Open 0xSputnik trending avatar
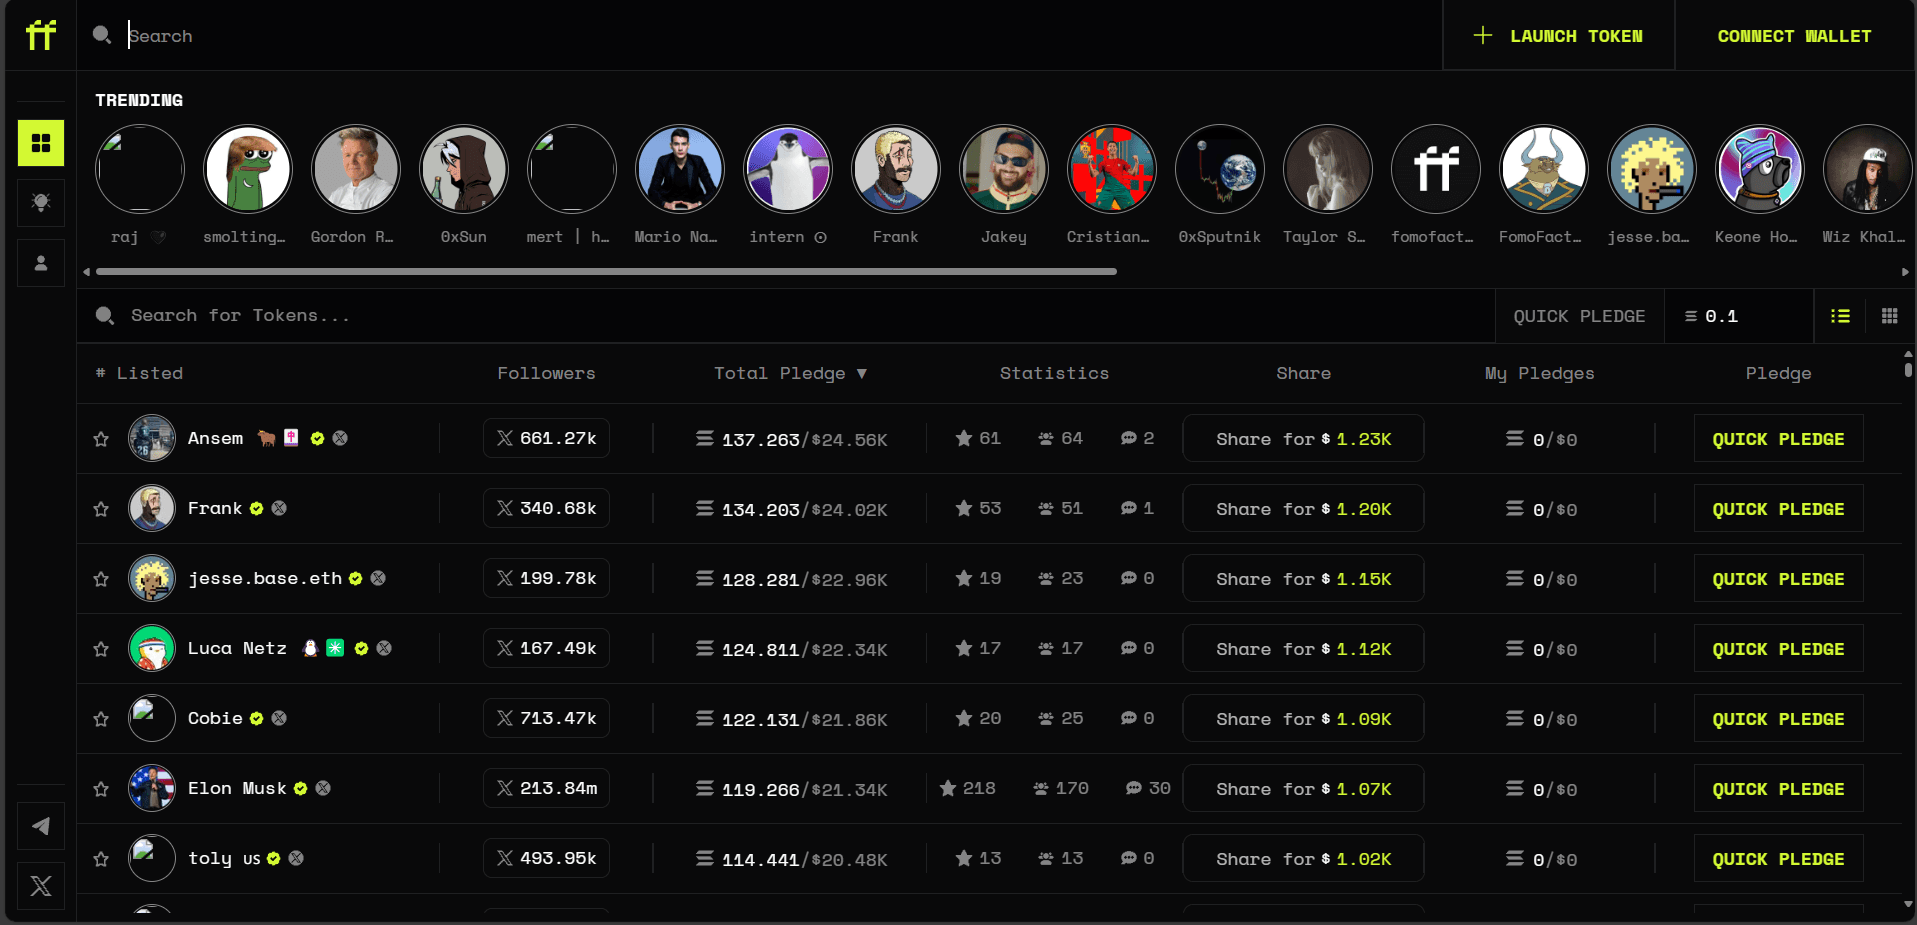The height and width of the screenshot is (925, 1917). tap(1219, 169)
